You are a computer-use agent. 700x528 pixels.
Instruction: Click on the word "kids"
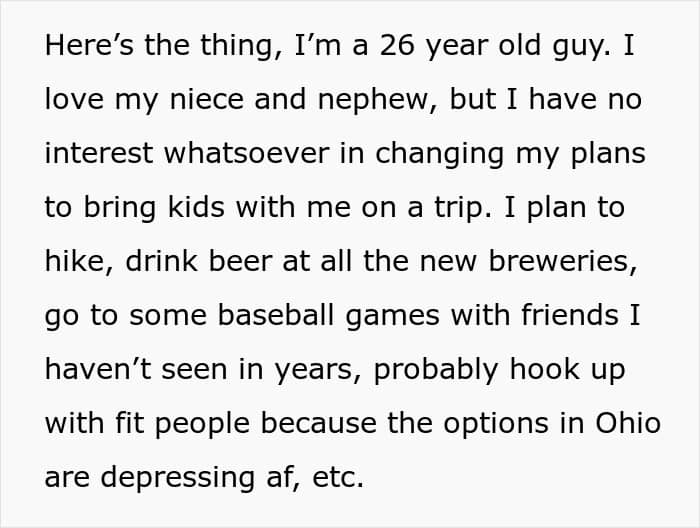tap(196, 207)
